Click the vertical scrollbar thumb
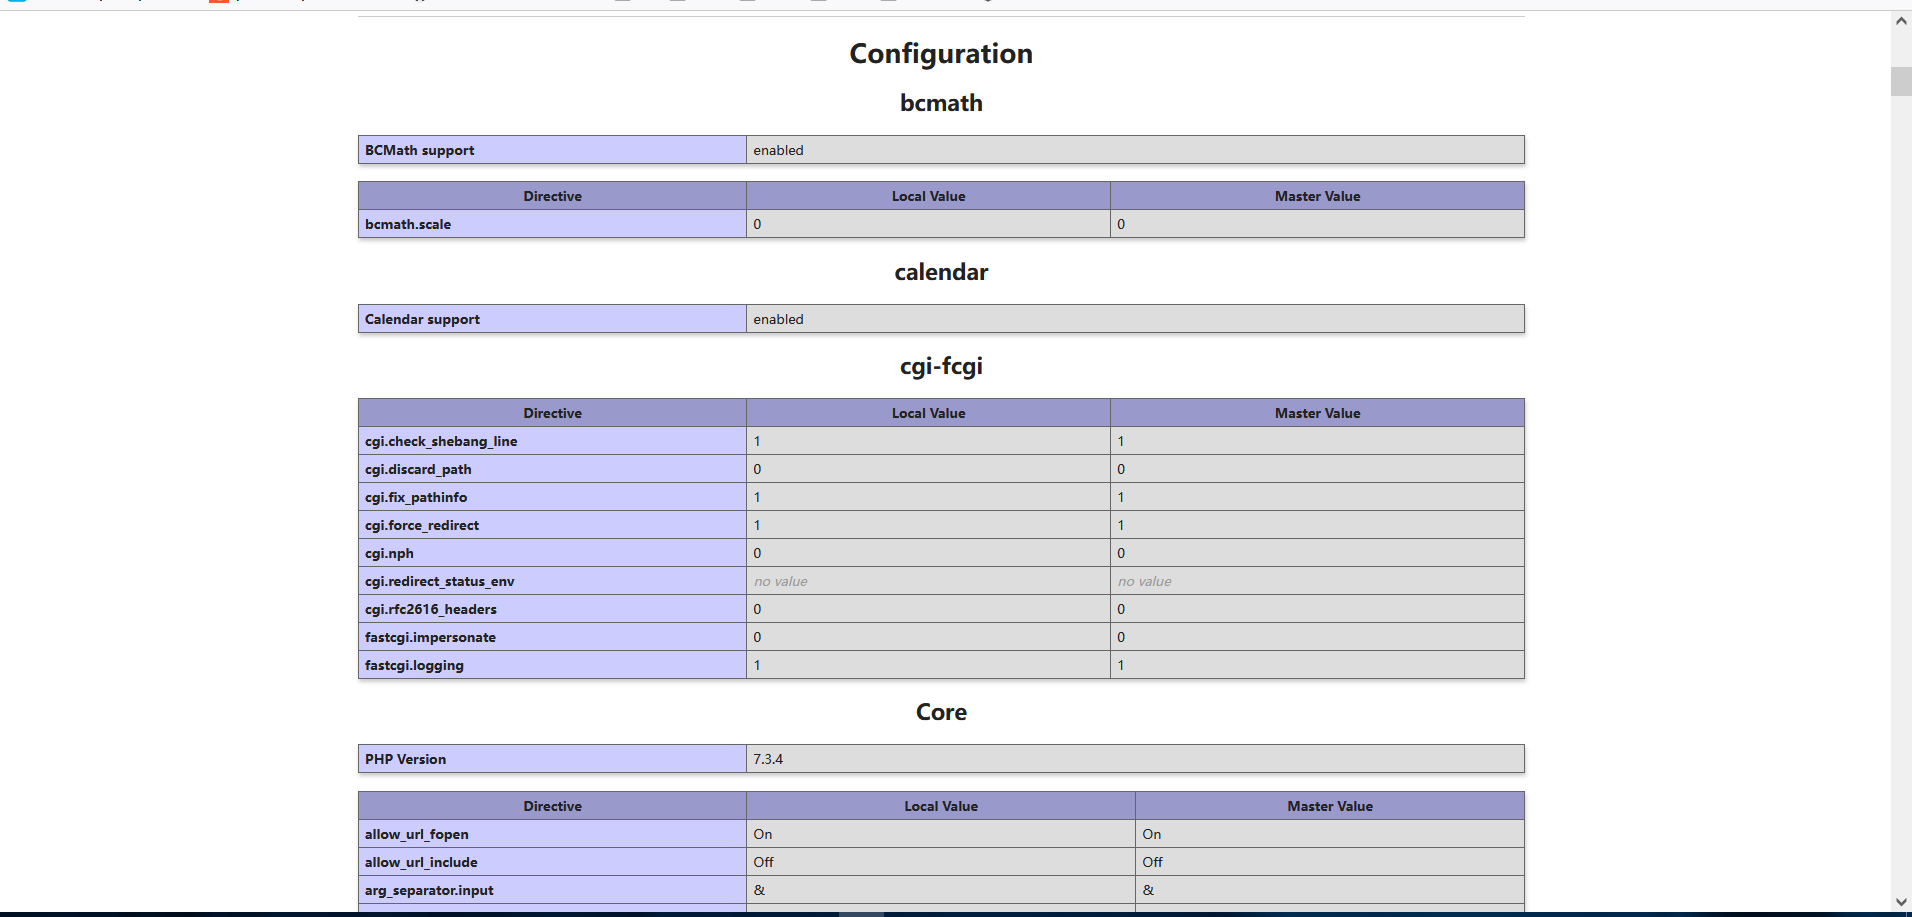The image size is (1912, 917). coord(1901,80)
